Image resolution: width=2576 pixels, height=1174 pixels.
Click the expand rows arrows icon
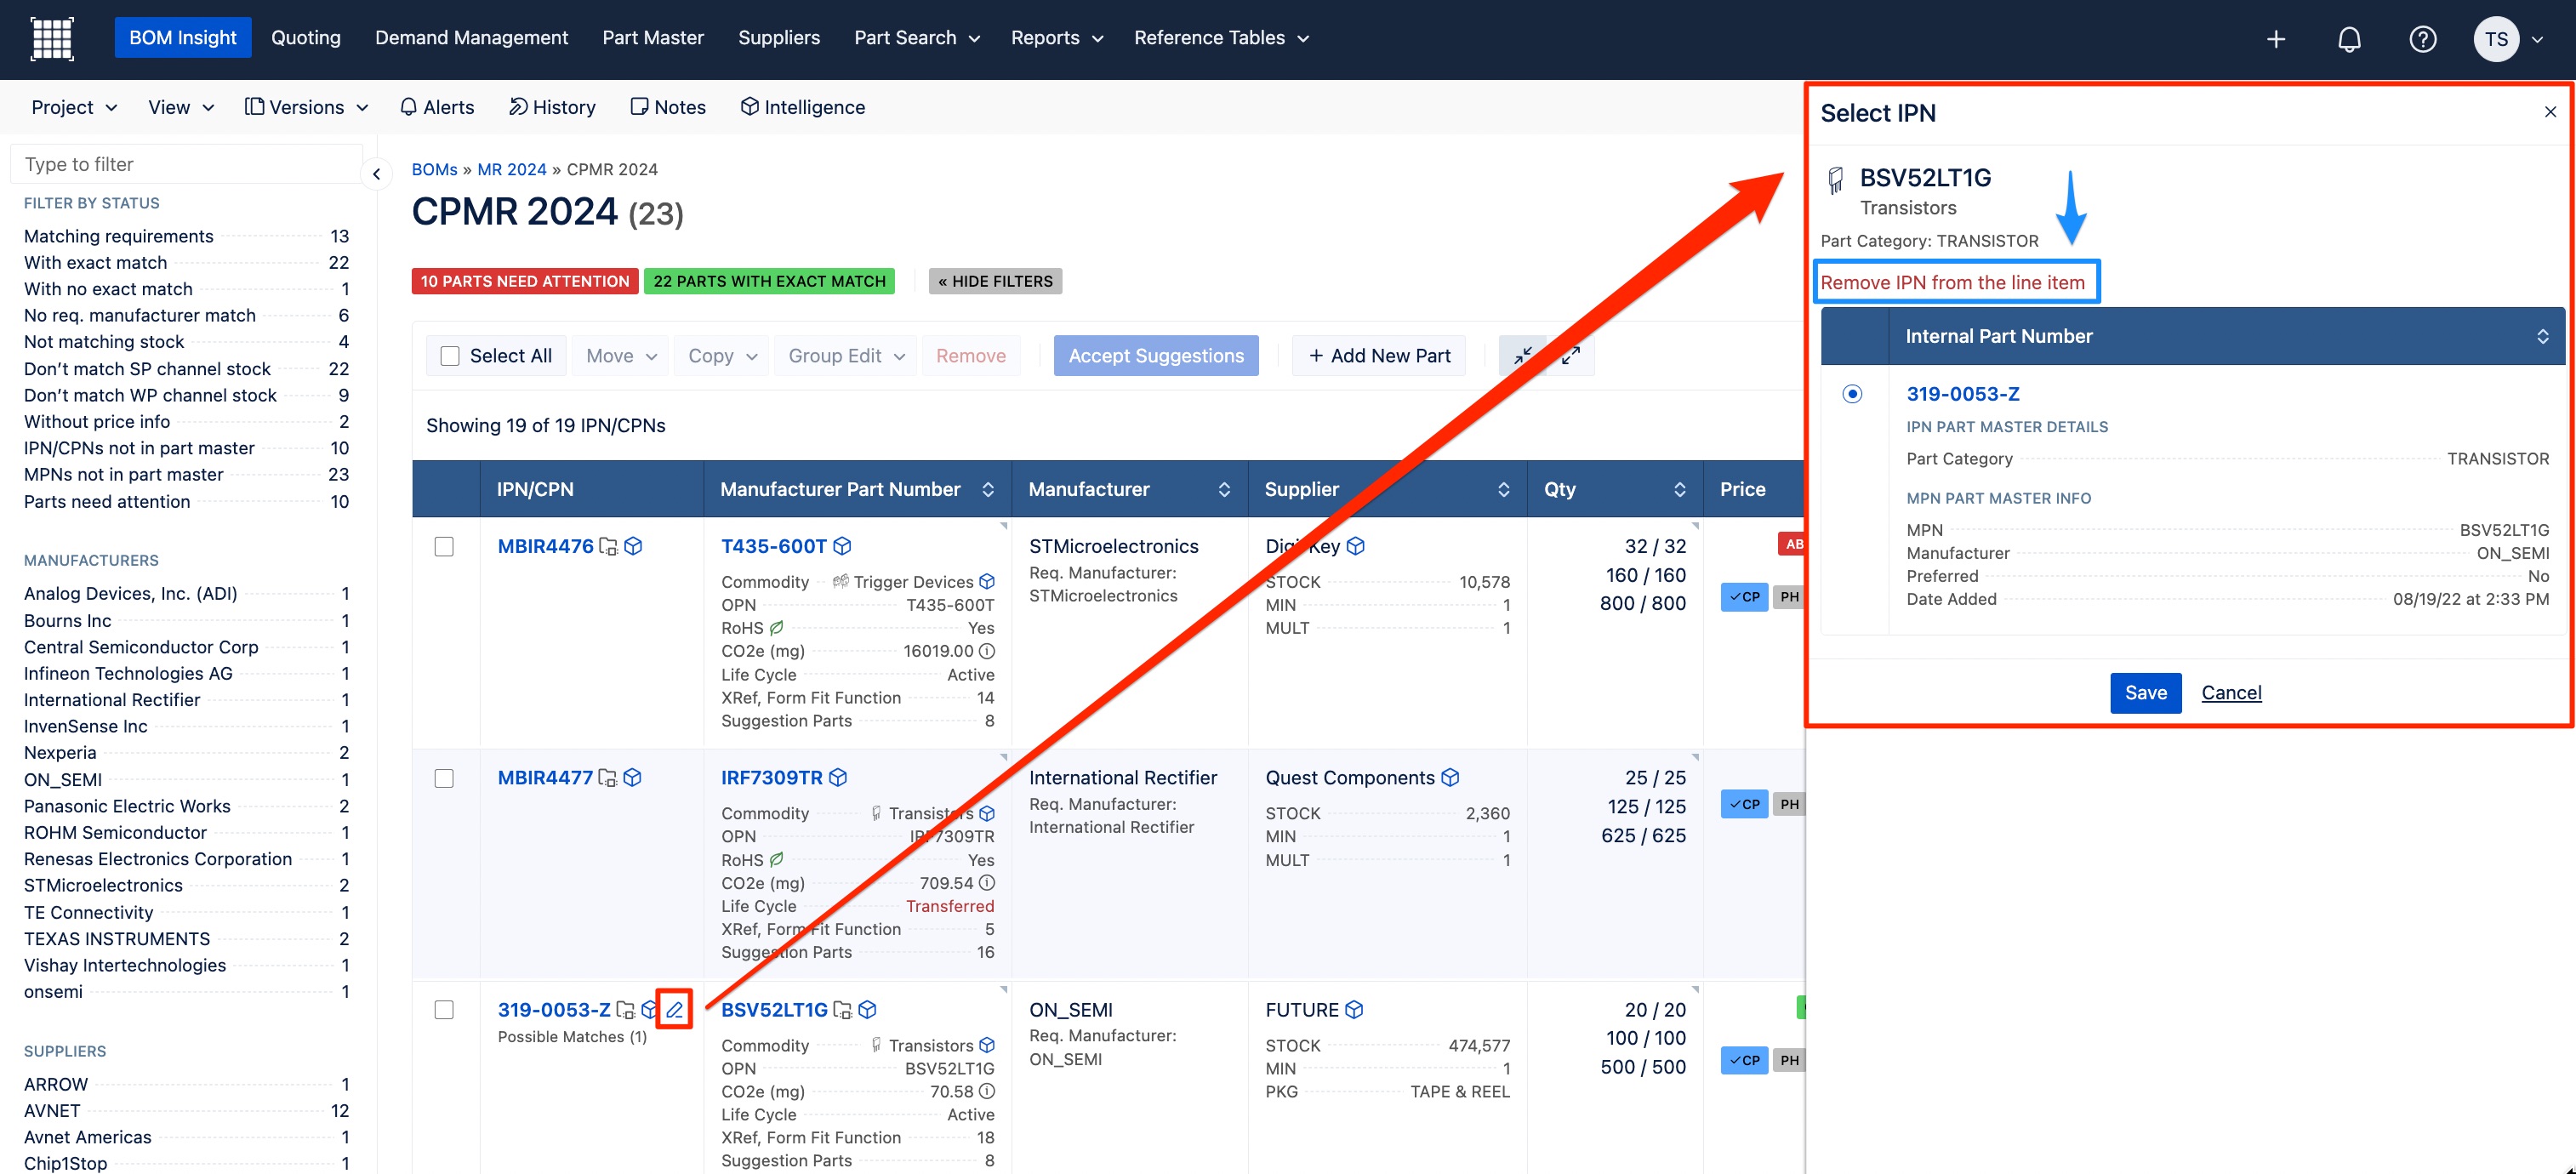[x=1571, y=356]
